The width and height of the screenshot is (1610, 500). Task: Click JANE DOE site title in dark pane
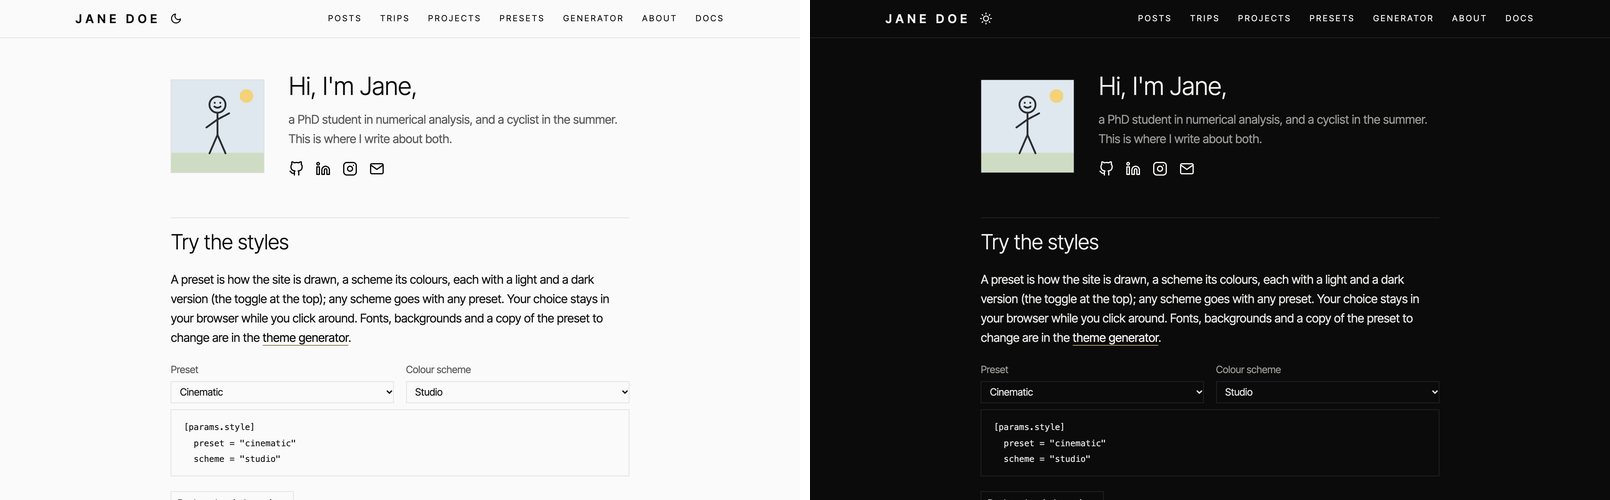pyautogui.click(x=927, y=18)
